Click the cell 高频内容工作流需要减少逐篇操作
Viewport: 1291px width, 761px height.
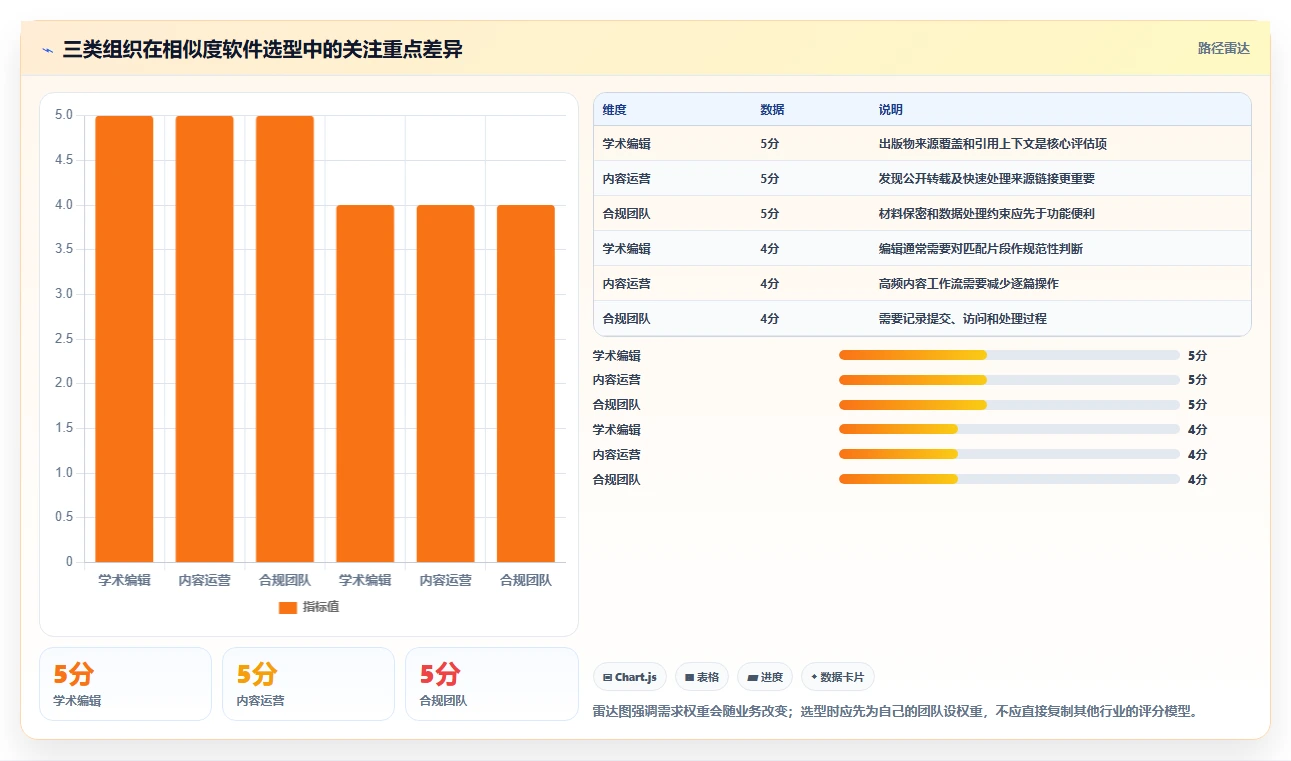968,284
